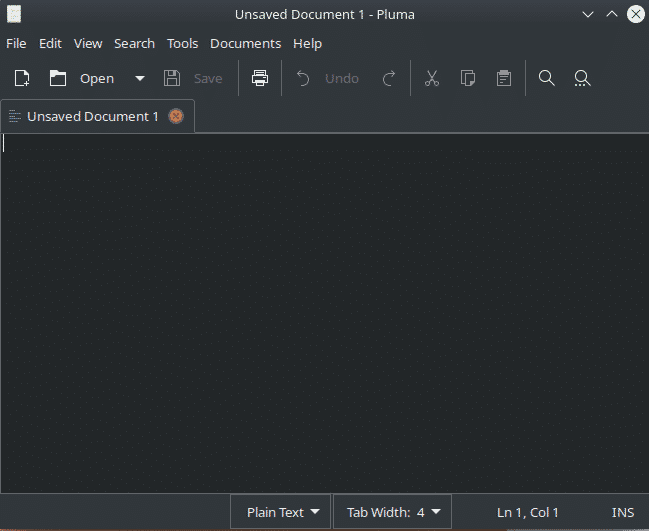Click the Redo arrow icon
This screenshot has height=531, width=649.
(389, 78)
